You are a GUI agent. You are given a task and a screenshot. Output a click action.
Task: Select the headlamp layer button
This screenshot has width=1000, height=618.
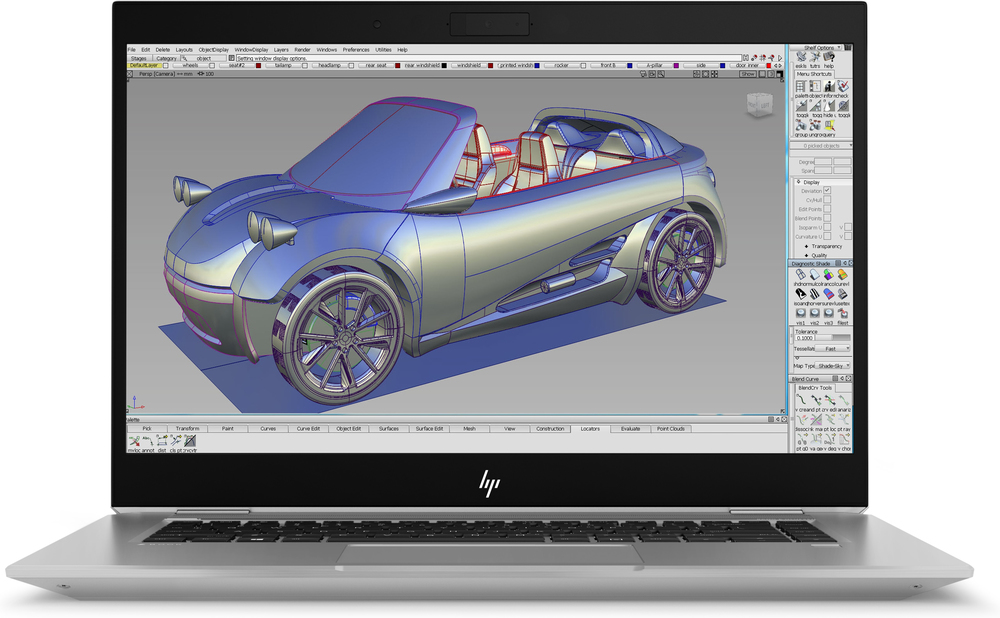[330, 66]
